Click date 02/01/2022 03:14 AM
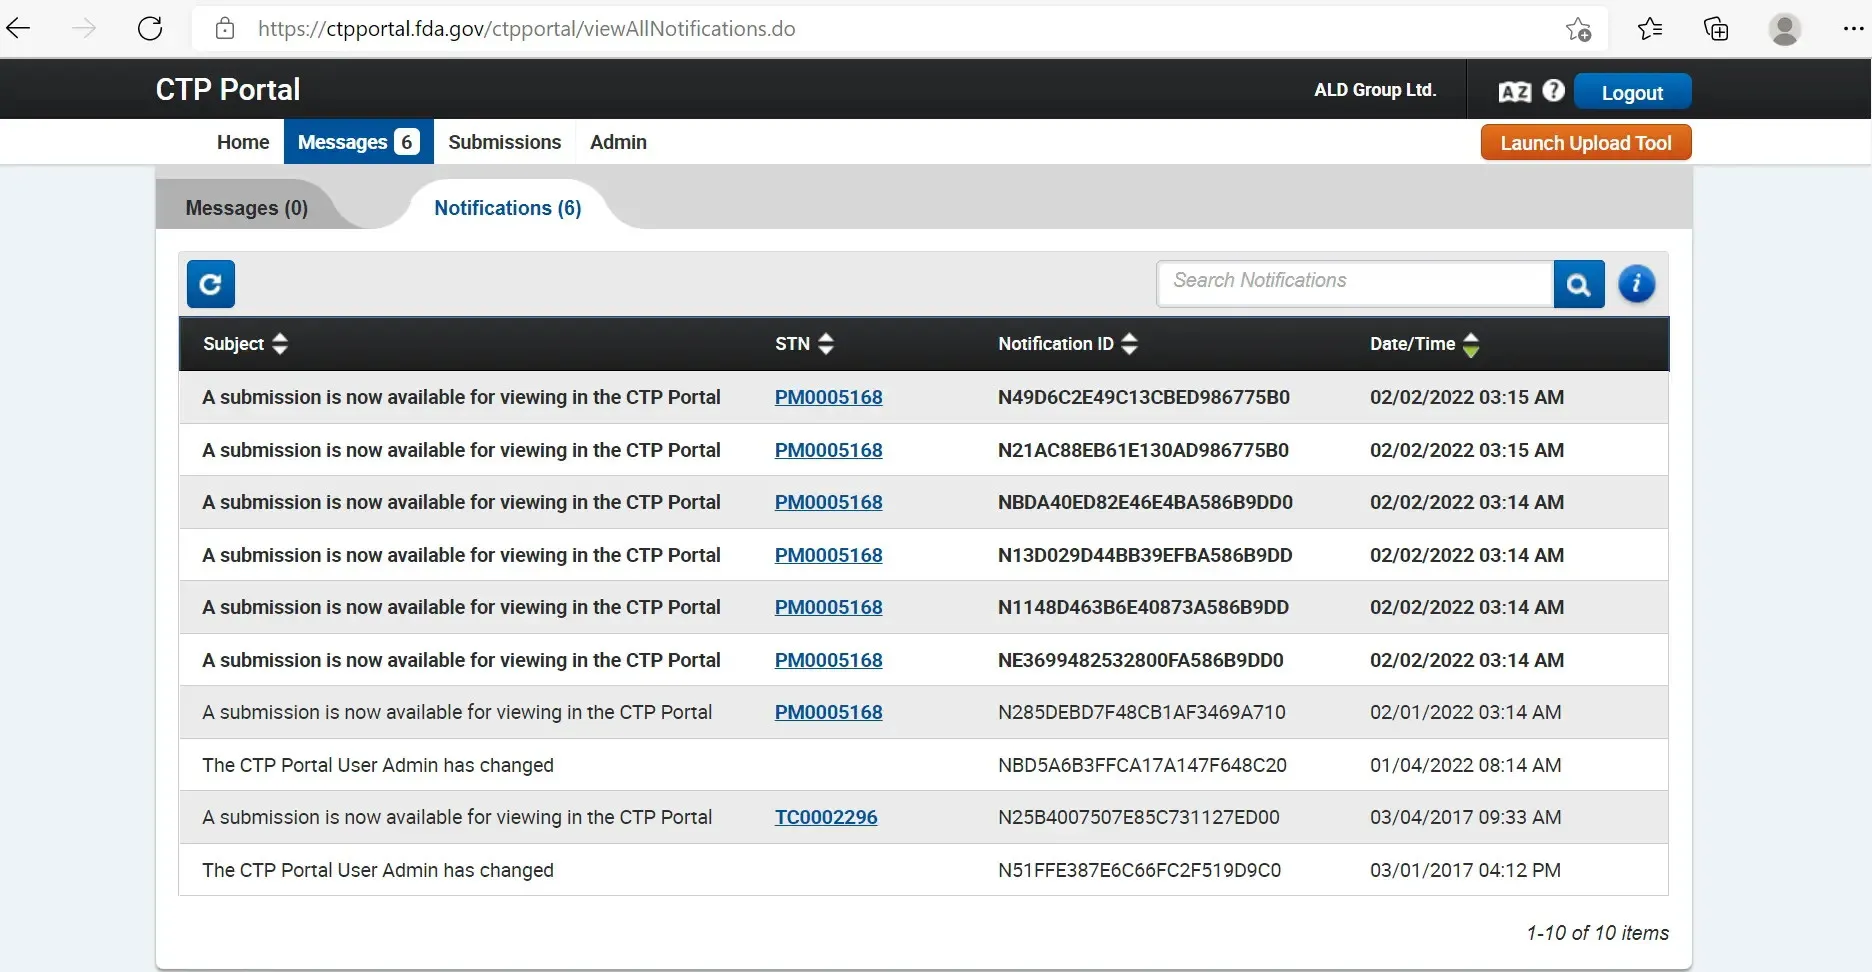The width and height of the screenshot is (1872, 972). (1465, 712)
